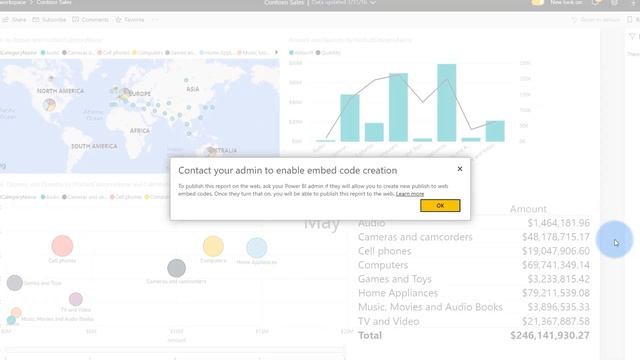This screenshot has height=360, width=640.
Task: Click the Amount legend item on bar chart
Action: 301,53
